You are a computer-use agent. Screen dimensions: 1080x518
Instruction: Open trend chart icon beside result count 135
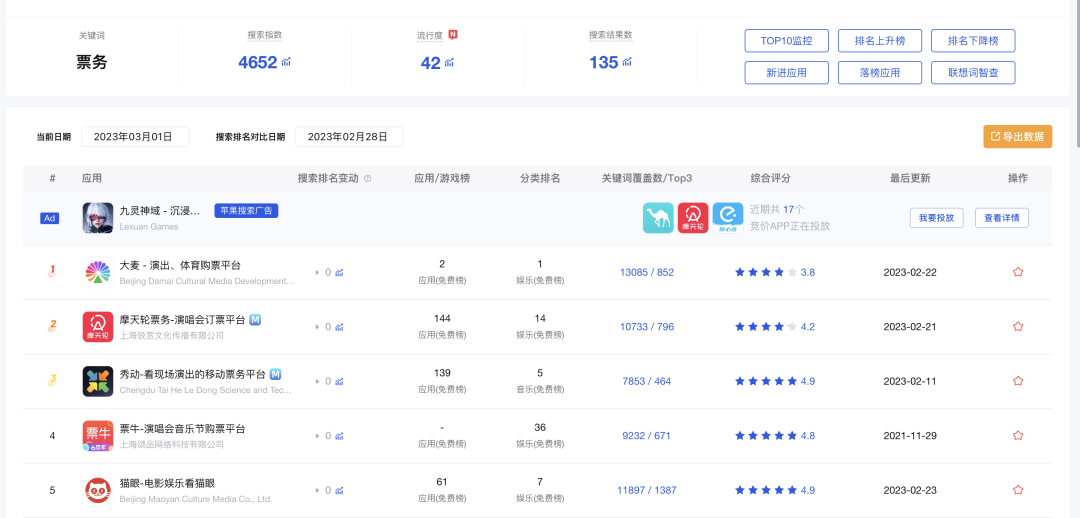point(627,63)
